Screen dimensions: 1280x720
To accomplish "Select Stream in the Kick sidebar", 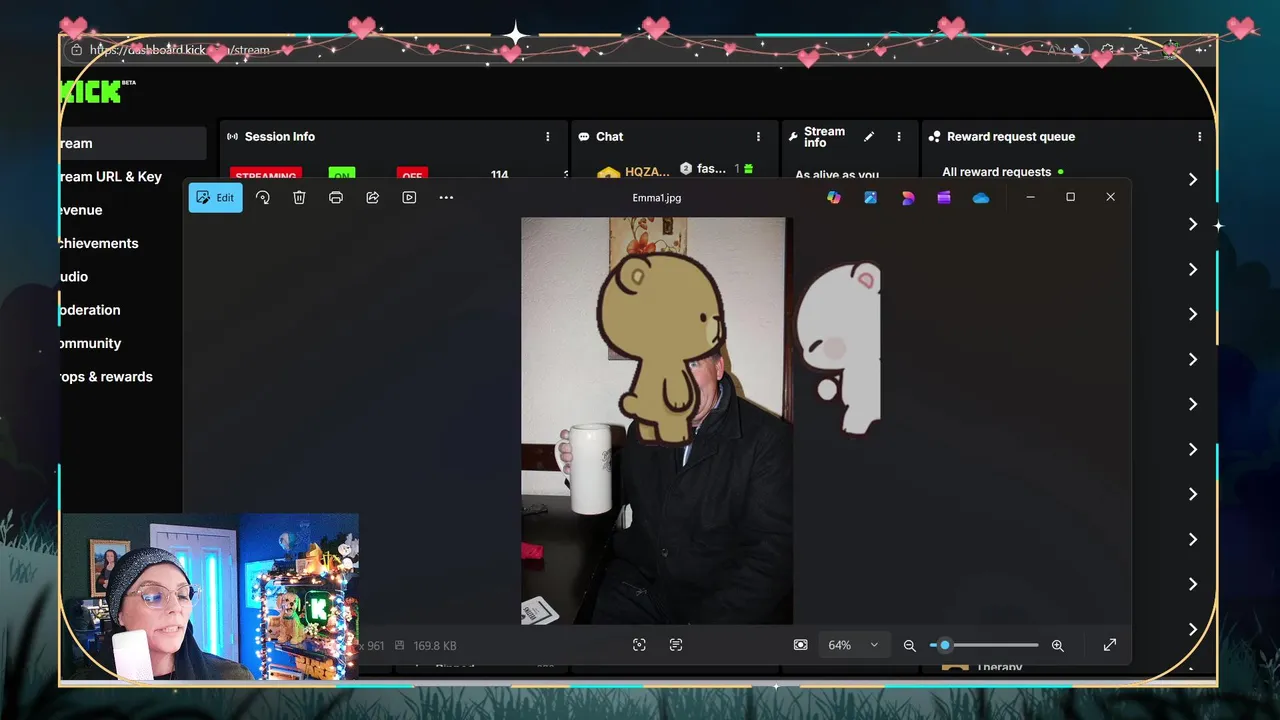I will [x=133, y=143].
